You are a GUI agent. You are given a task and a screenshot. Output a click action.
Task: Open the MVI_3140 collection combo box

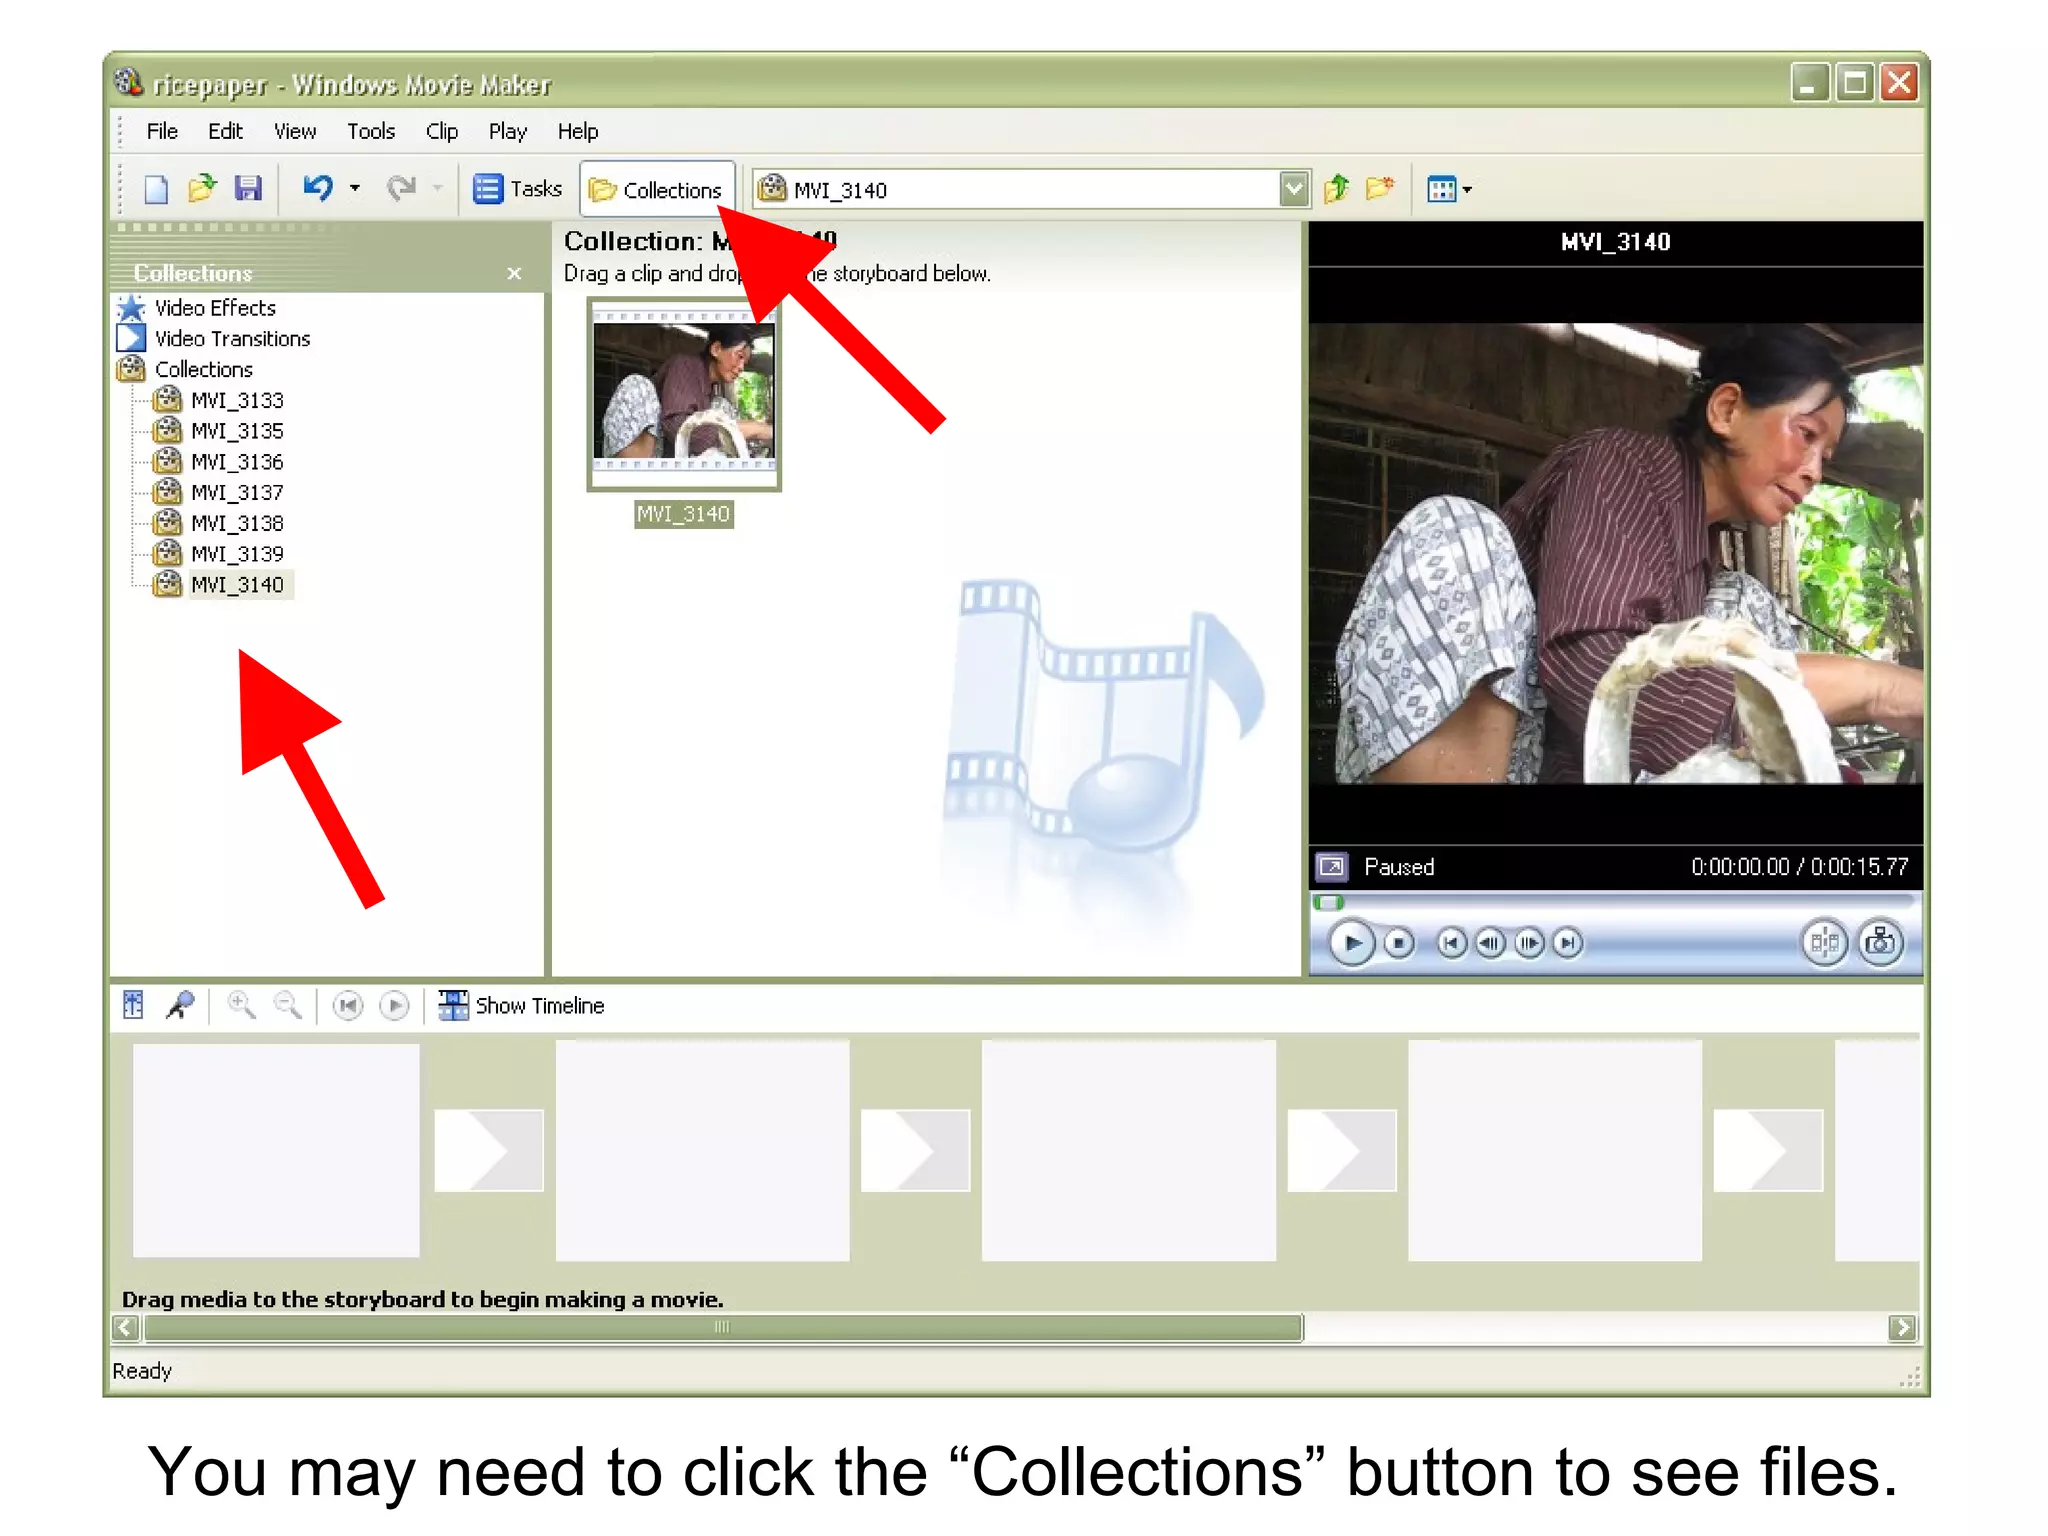click(1031, 189)
